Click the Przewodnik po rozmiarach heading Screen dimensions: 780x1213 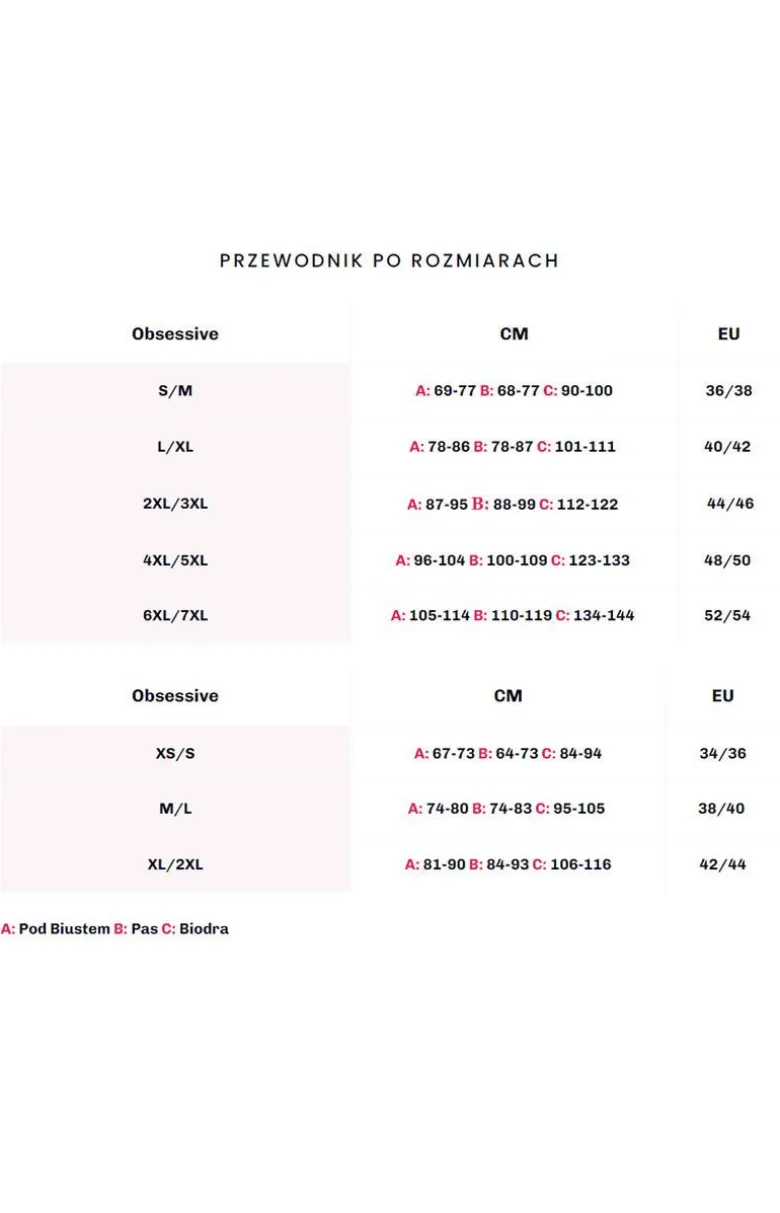(388, 261)
